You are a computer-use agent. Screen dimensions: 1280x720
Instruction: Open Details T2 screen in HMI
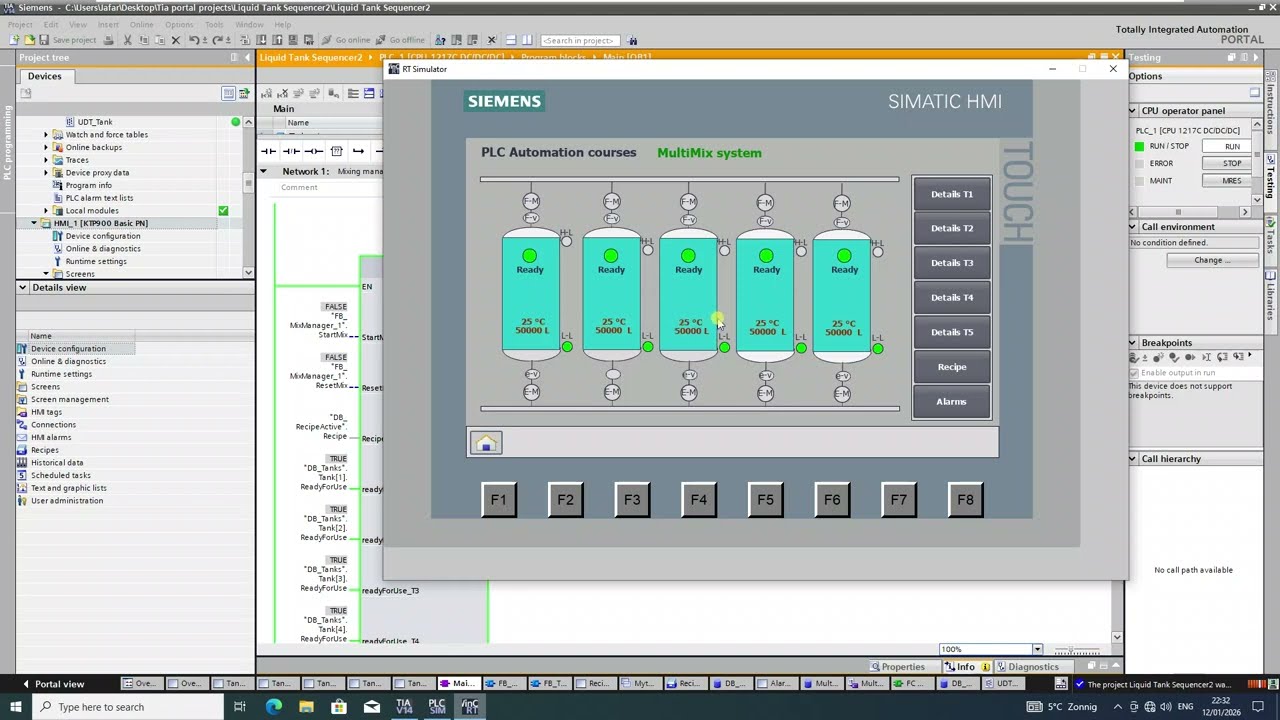coord(951,228)
